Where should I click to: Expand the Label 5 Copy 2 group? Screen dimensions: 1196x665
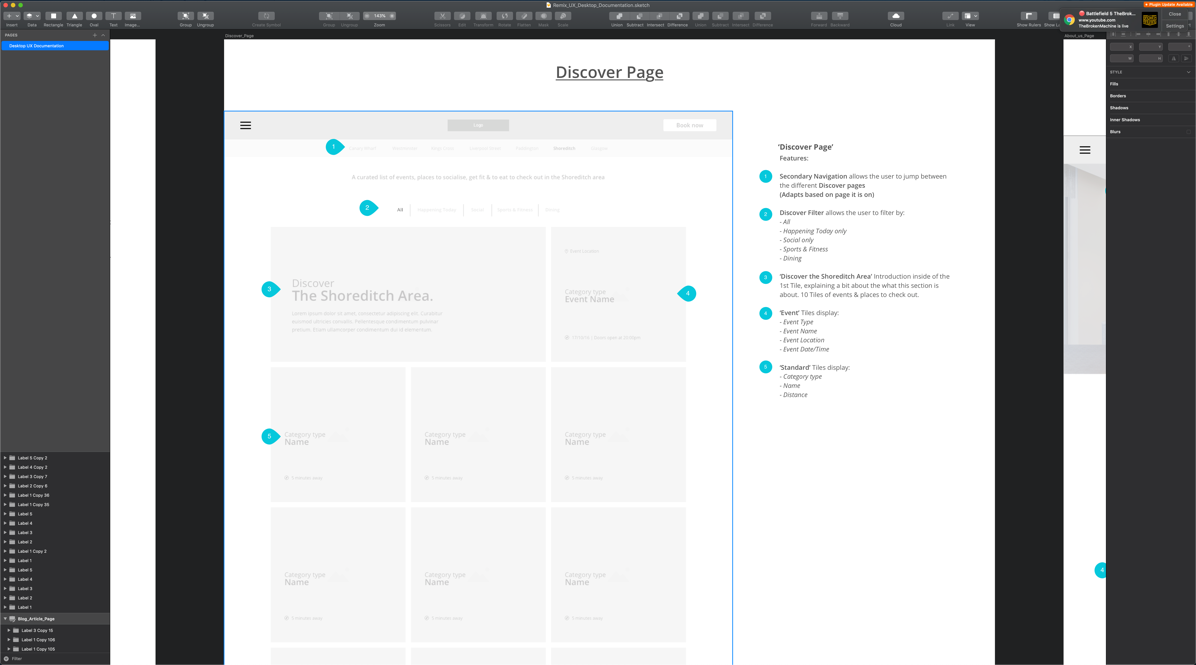pos(5,458)
